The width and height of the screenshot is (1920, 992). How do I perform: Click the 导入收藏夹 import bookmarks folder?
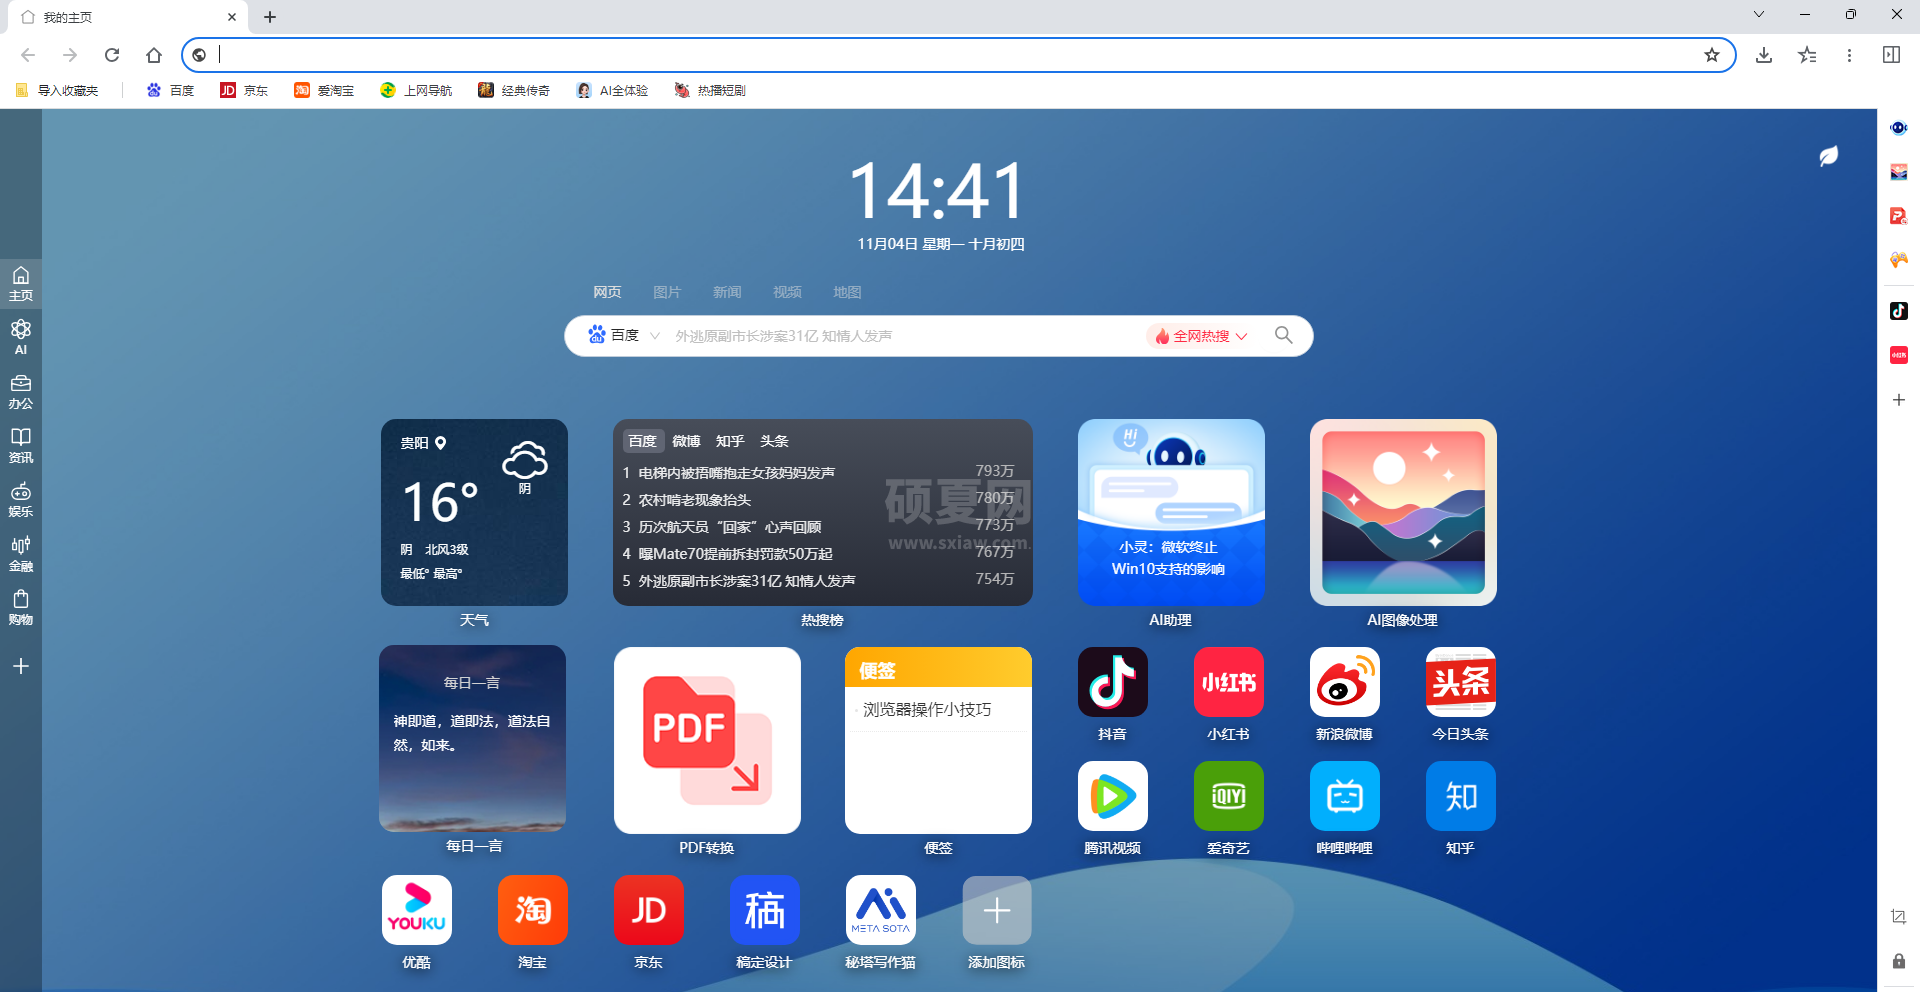57,90
